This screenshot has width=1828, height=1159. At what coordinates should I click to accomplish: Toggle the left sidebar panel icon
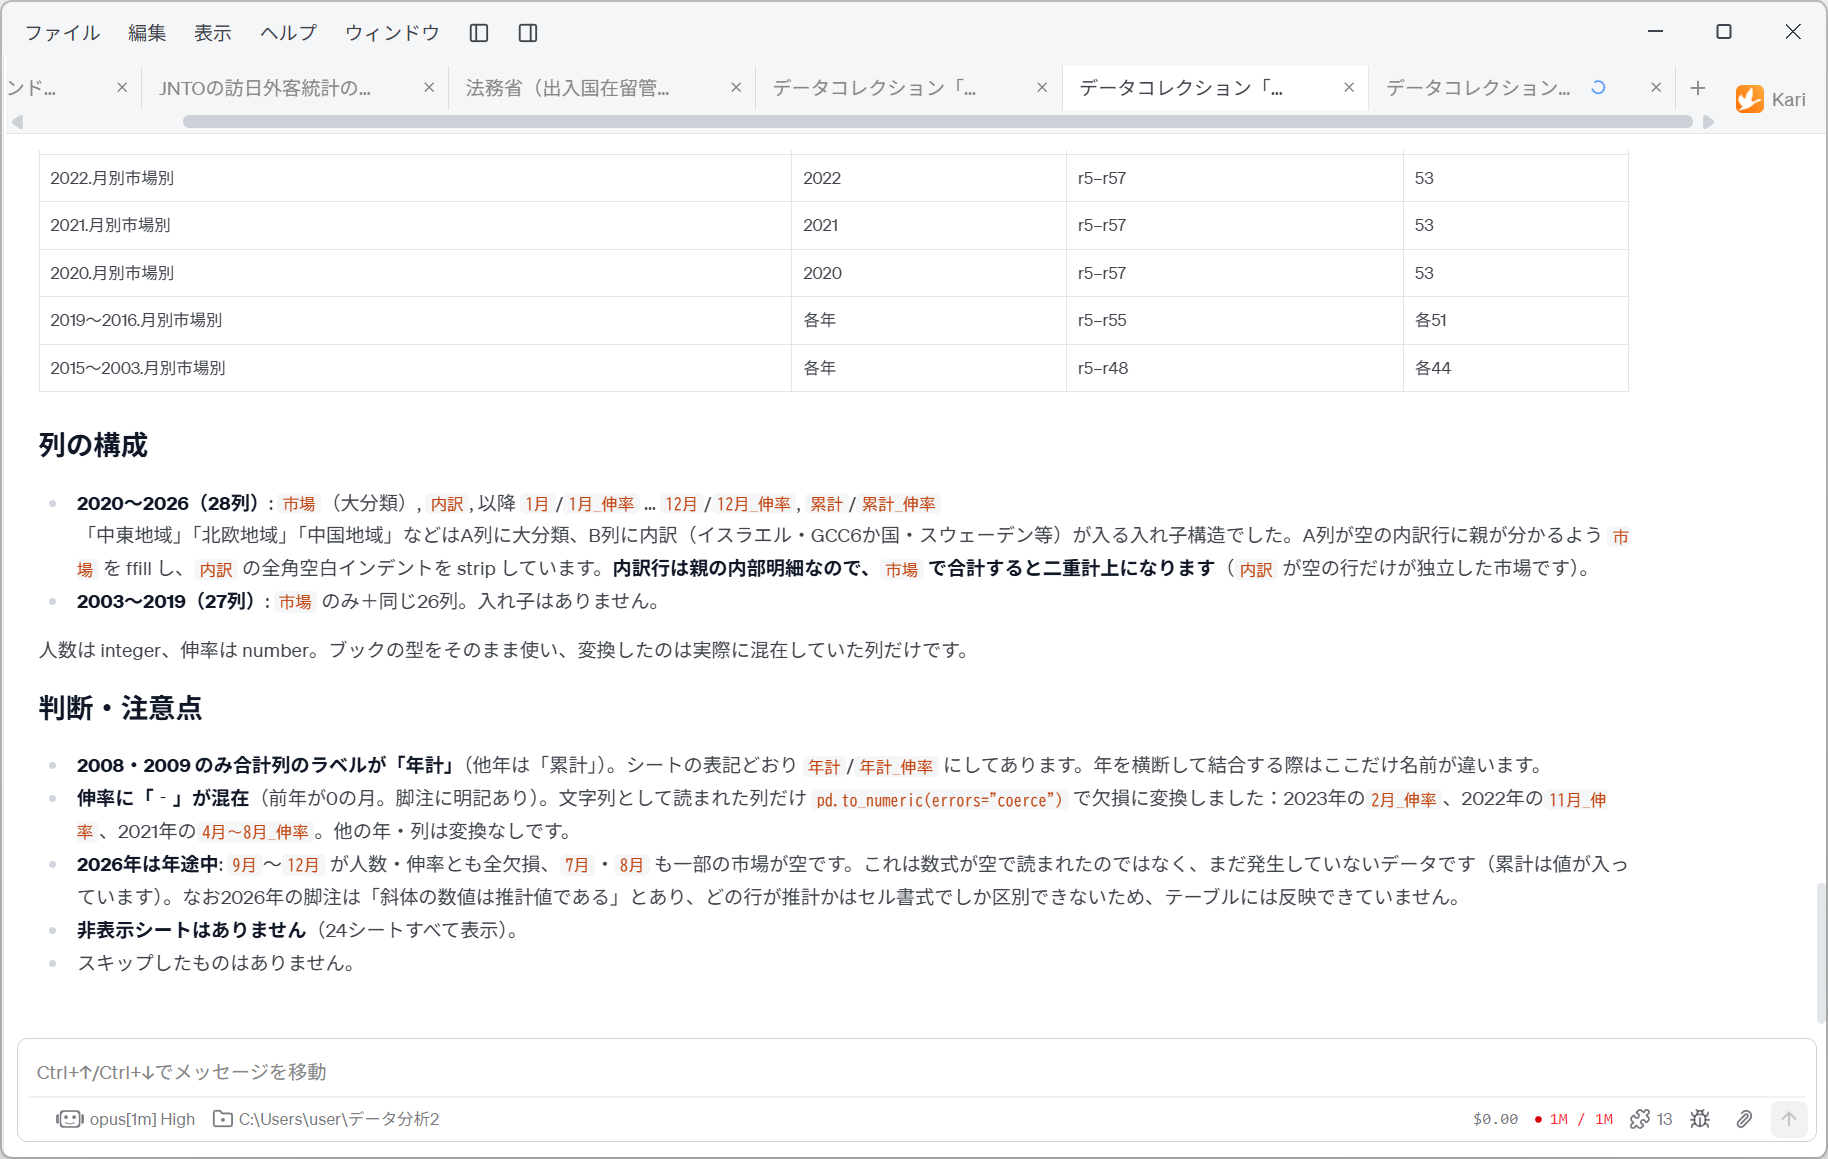tap(479, 33)
